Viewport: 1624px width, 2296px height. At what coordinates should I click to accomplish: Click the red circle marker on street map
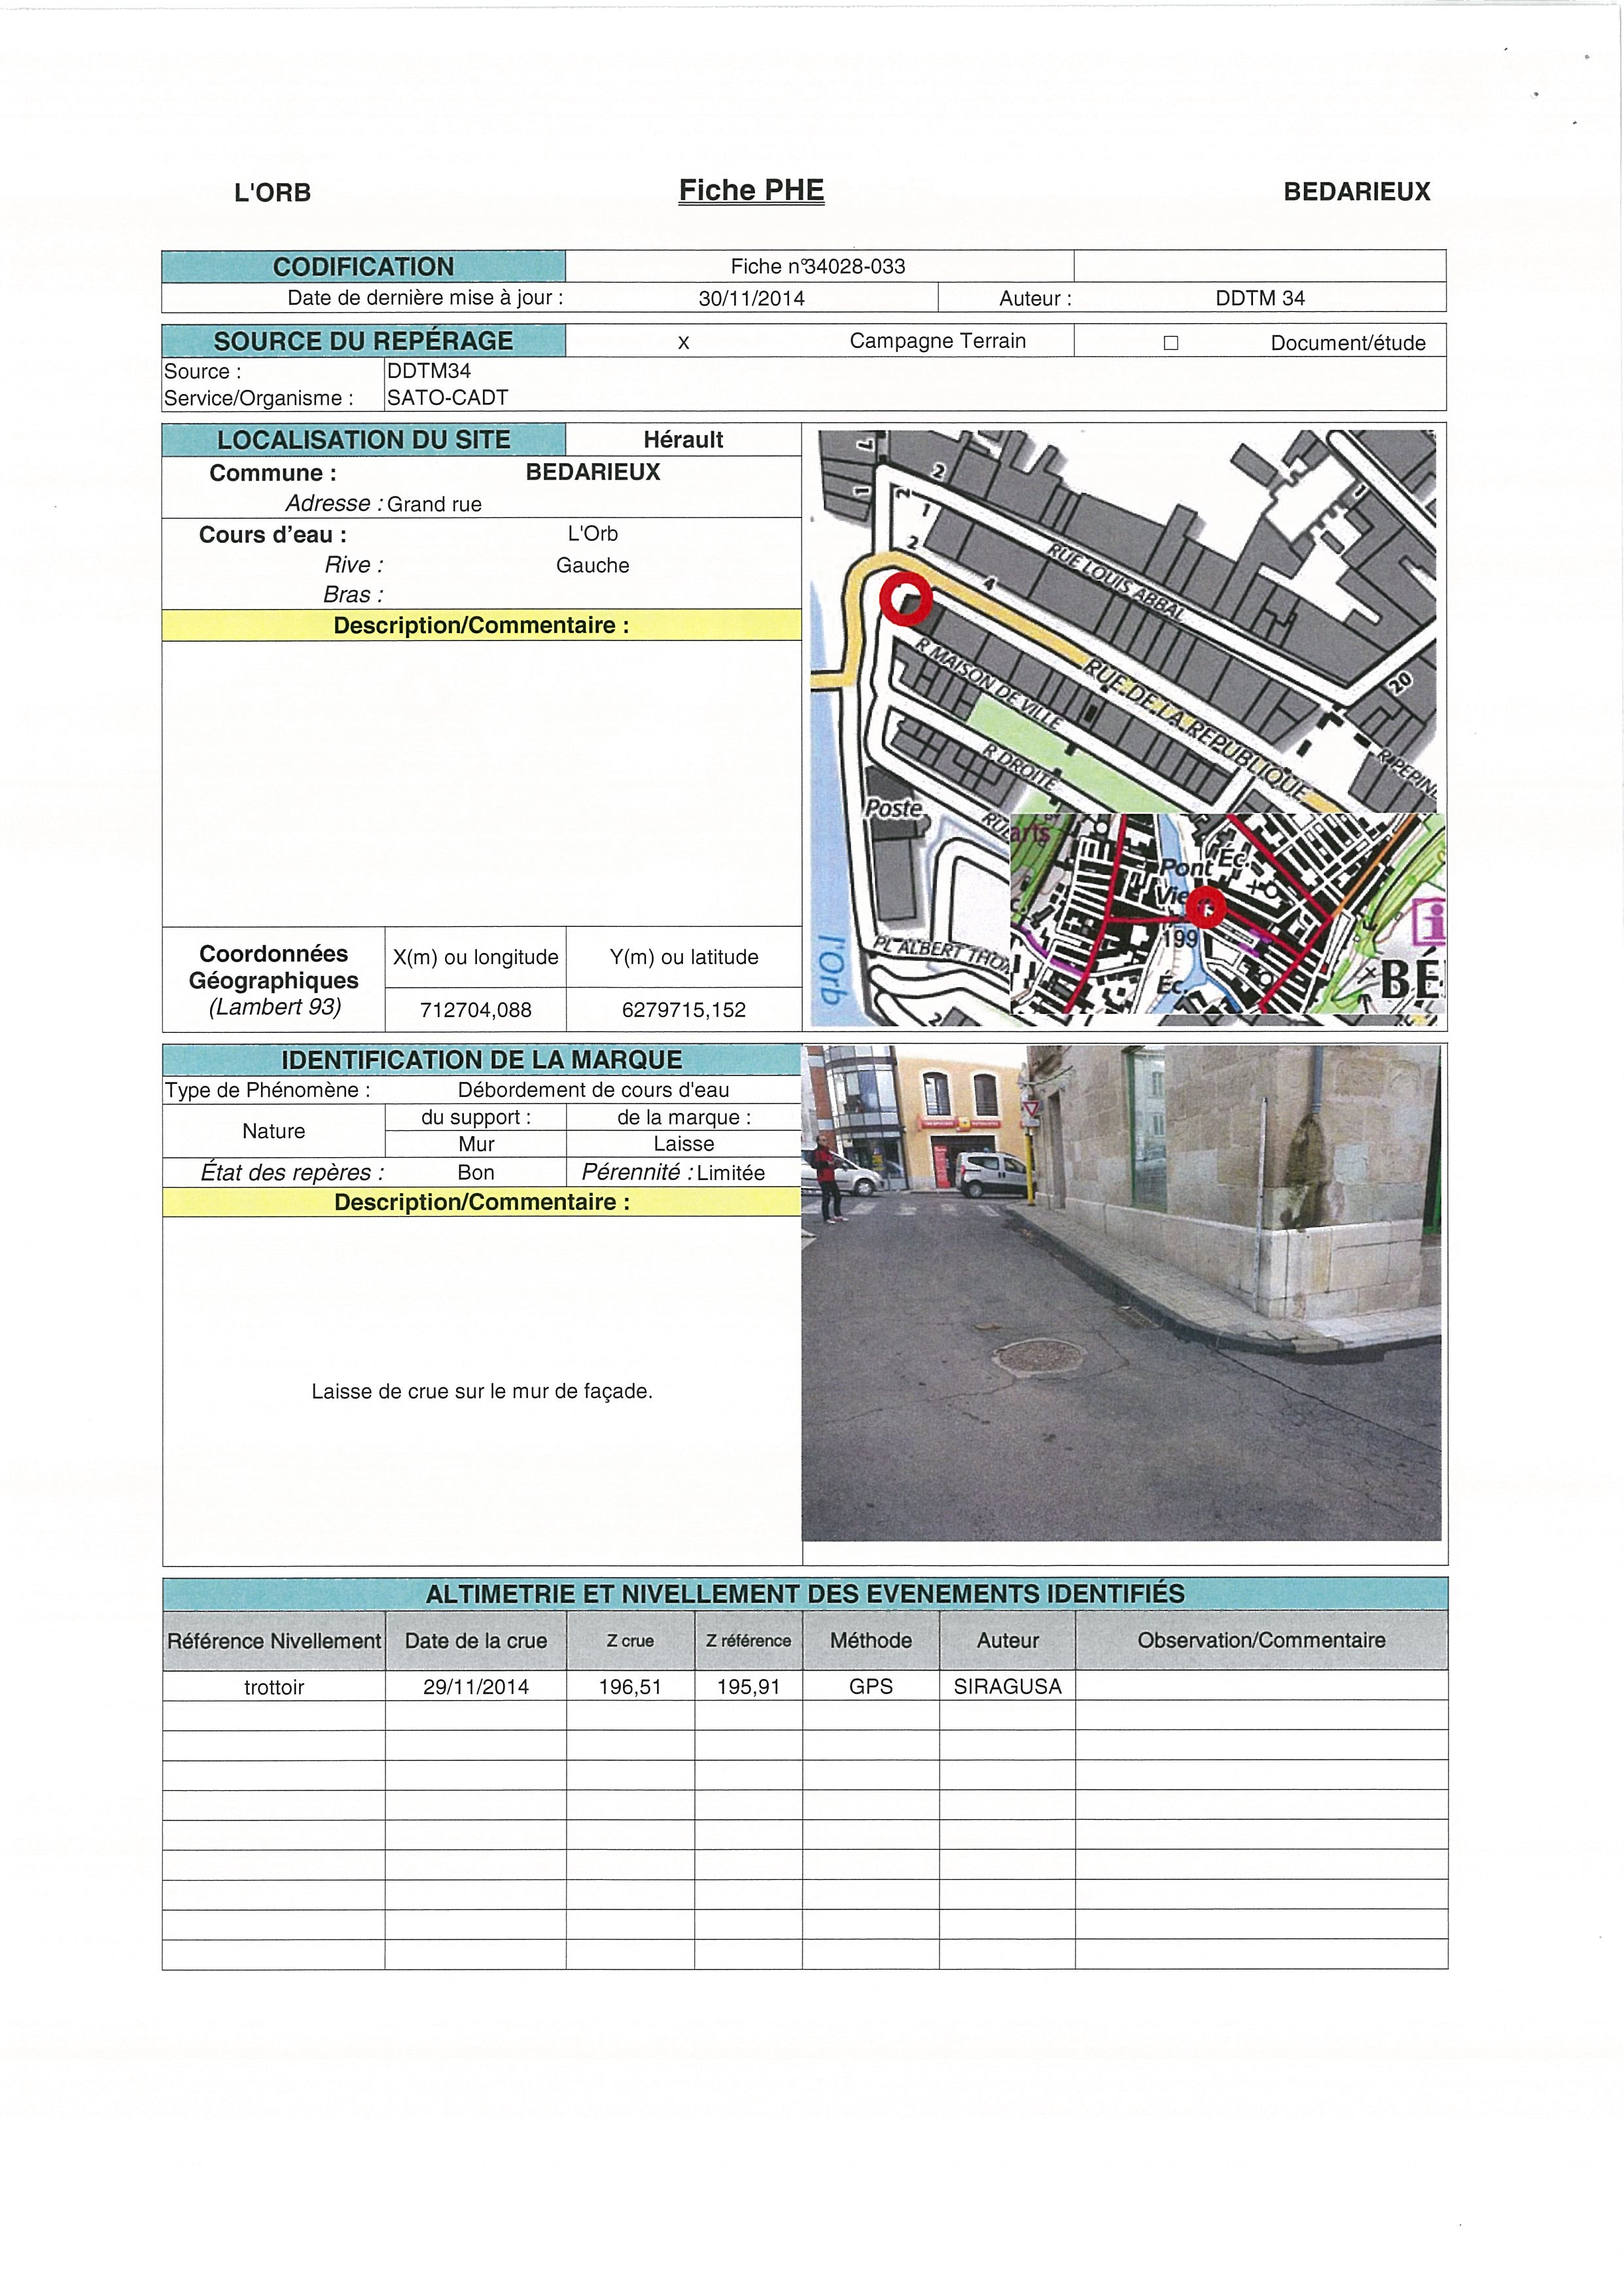[x=906, y=598]
